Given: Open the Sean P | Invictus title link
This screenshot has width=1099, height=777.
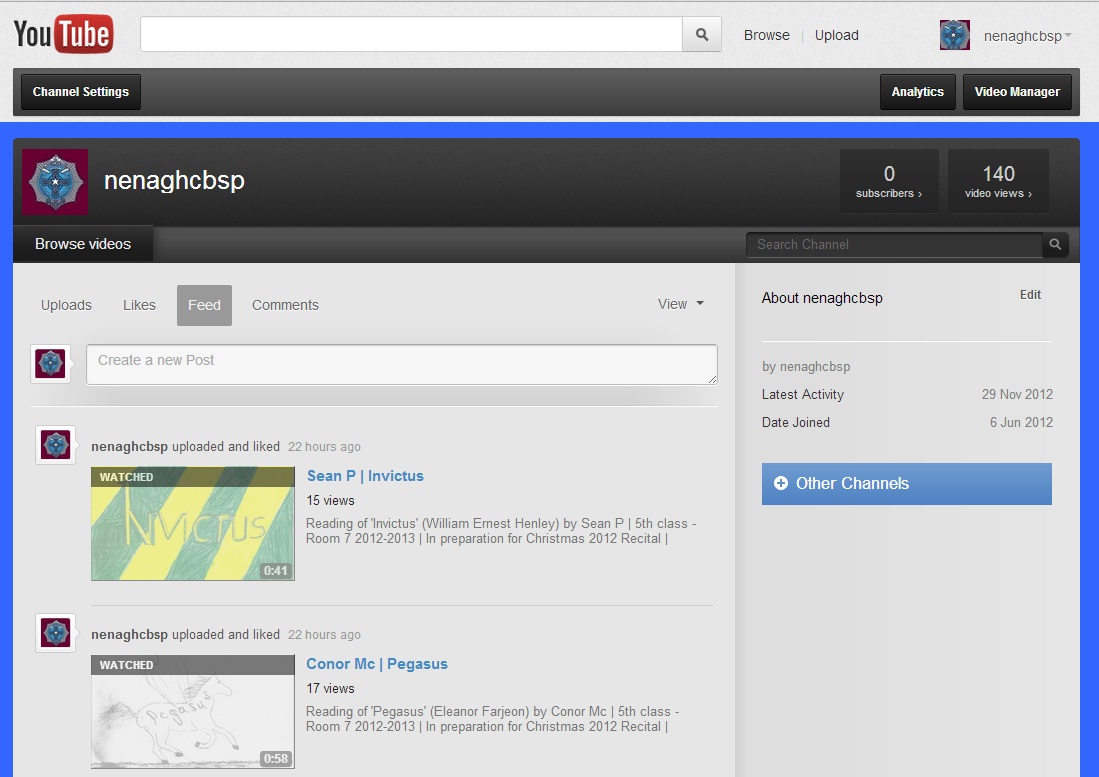Looking at the screenshot, I should click(365, 476).
